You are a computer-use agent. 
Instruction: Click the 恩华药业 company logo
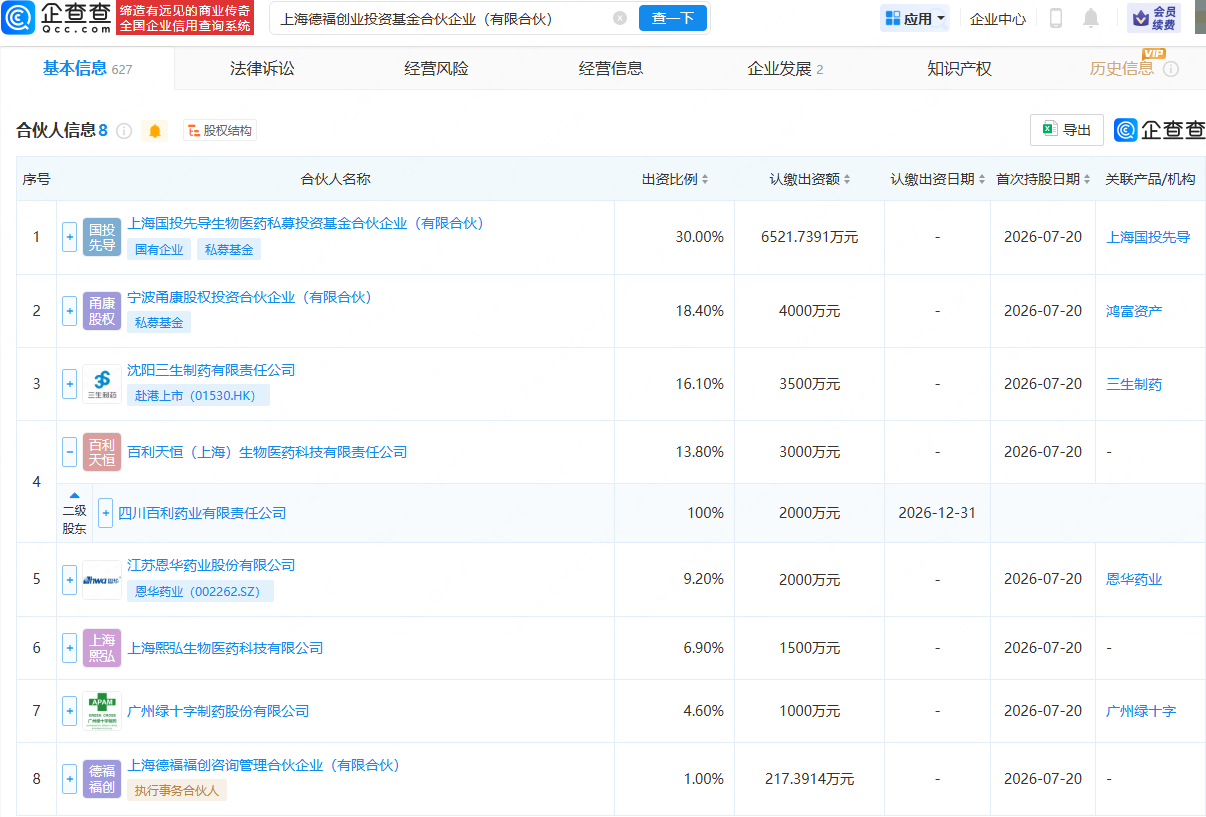tap(102, 579)
